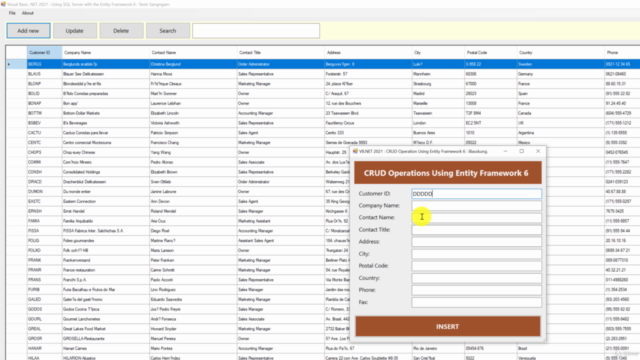Screen dimensions: 640x360
Task: Select the Eastern Connection company cell
Action: (106, 201)
